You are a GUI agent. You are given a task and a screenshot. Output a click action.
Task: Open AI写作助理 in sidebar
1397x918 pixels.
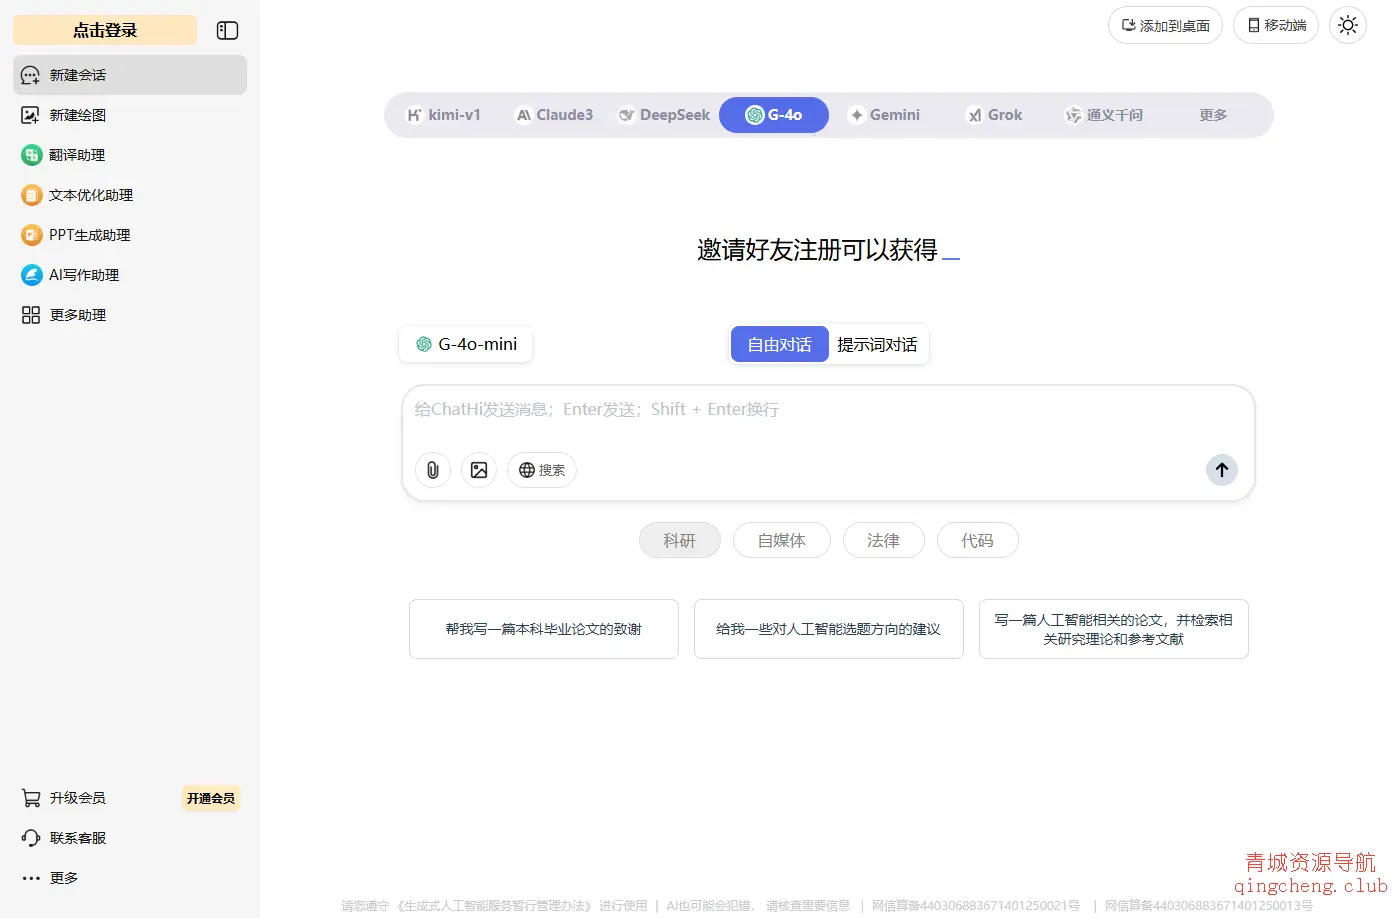click(x=83, y=275)
